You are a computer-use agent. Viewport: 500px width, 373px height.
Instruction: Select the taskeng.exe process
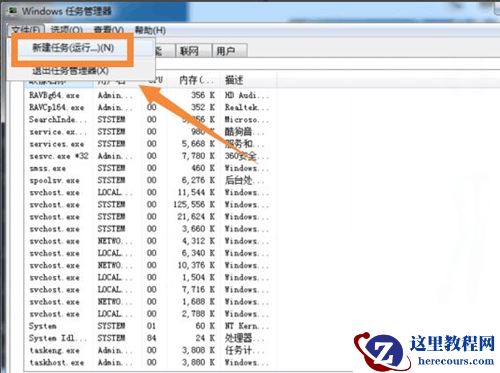tap(54, 350)
